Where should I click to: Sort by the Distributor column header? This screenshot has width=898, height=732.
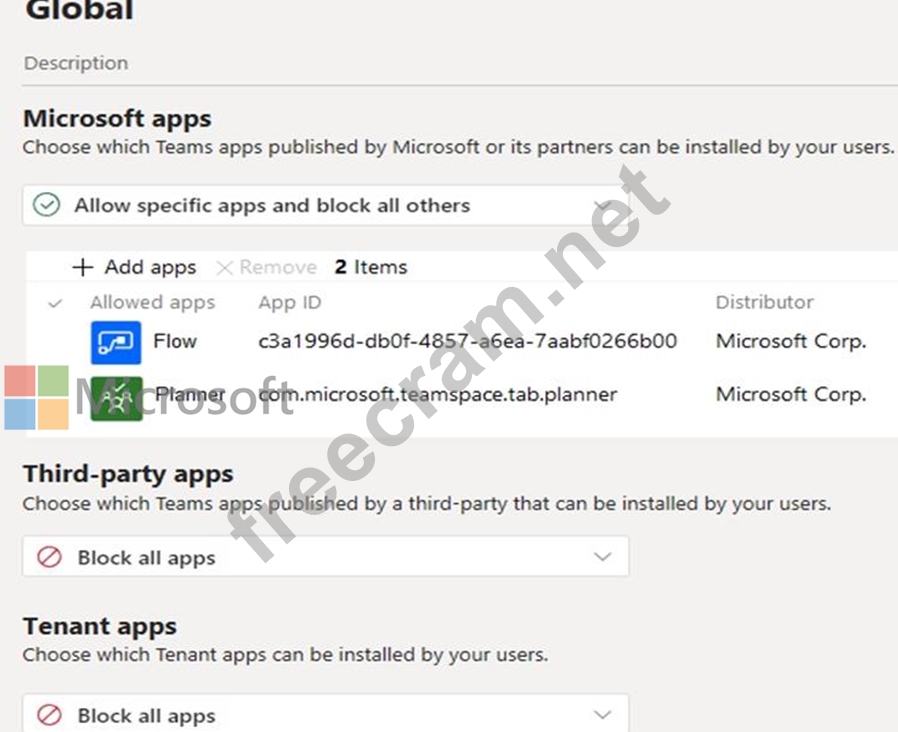click(764, 302)
